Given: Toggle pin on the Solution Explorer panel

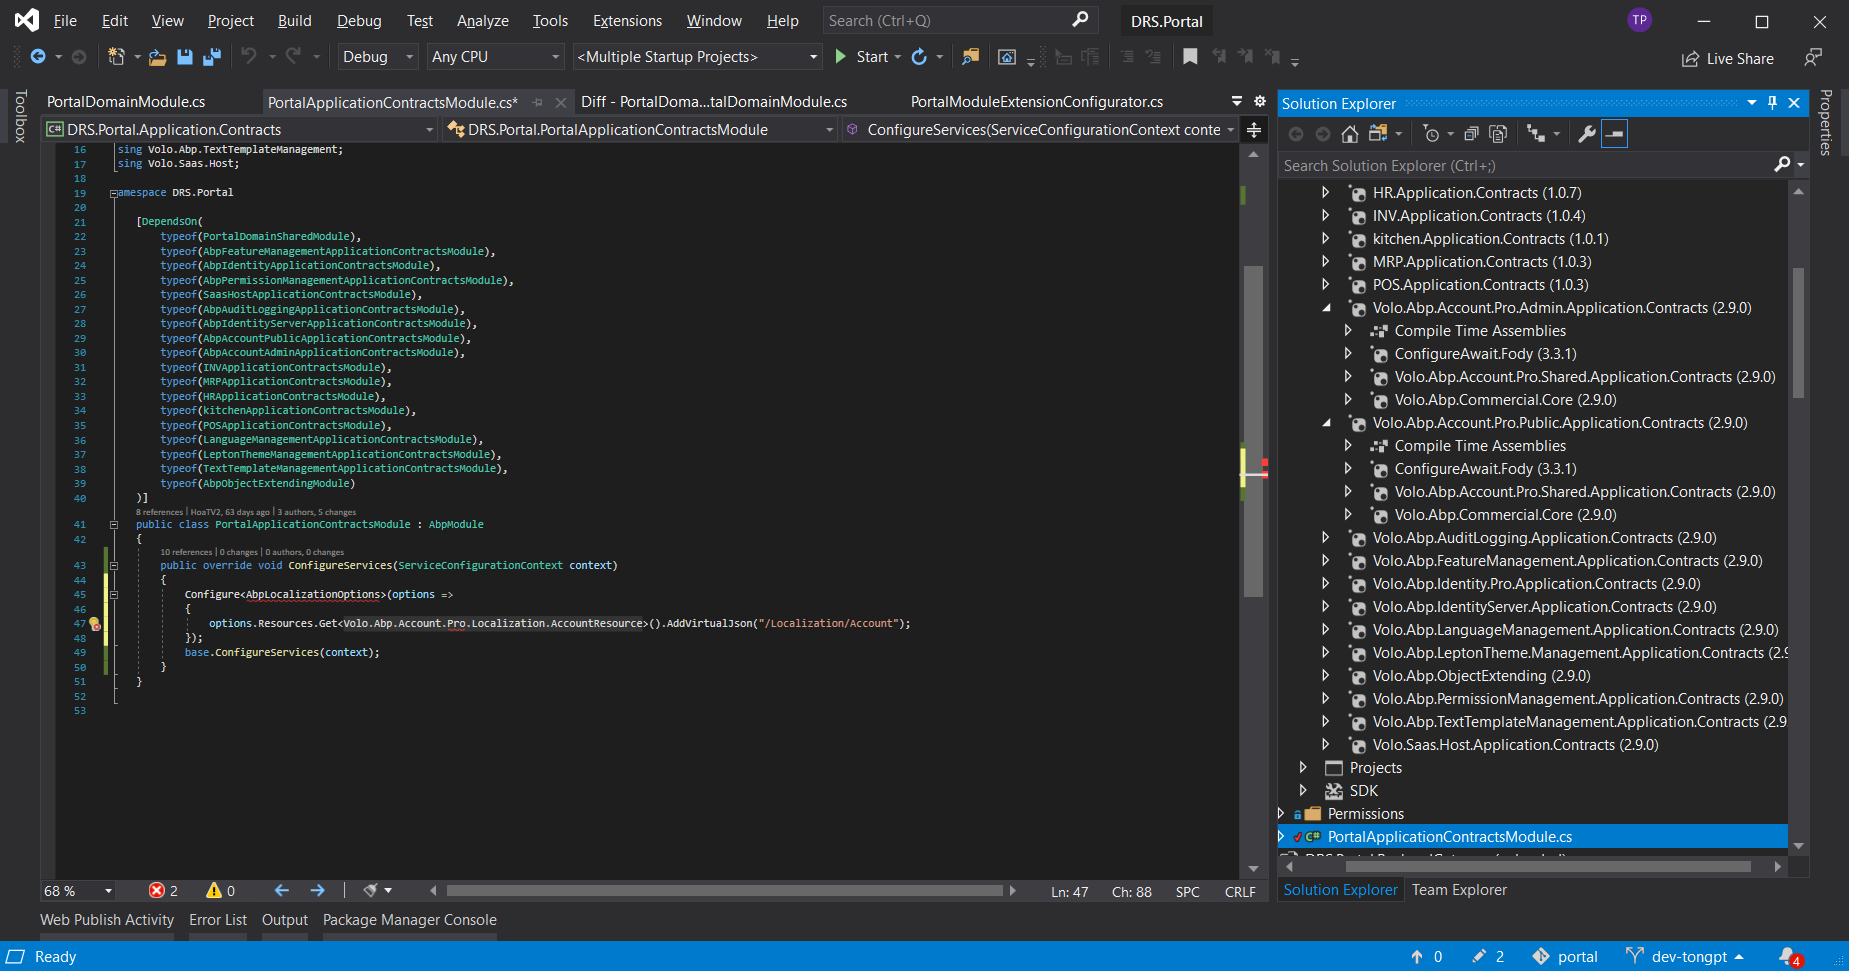Looking at the screenshot, I should point(1772,103).
